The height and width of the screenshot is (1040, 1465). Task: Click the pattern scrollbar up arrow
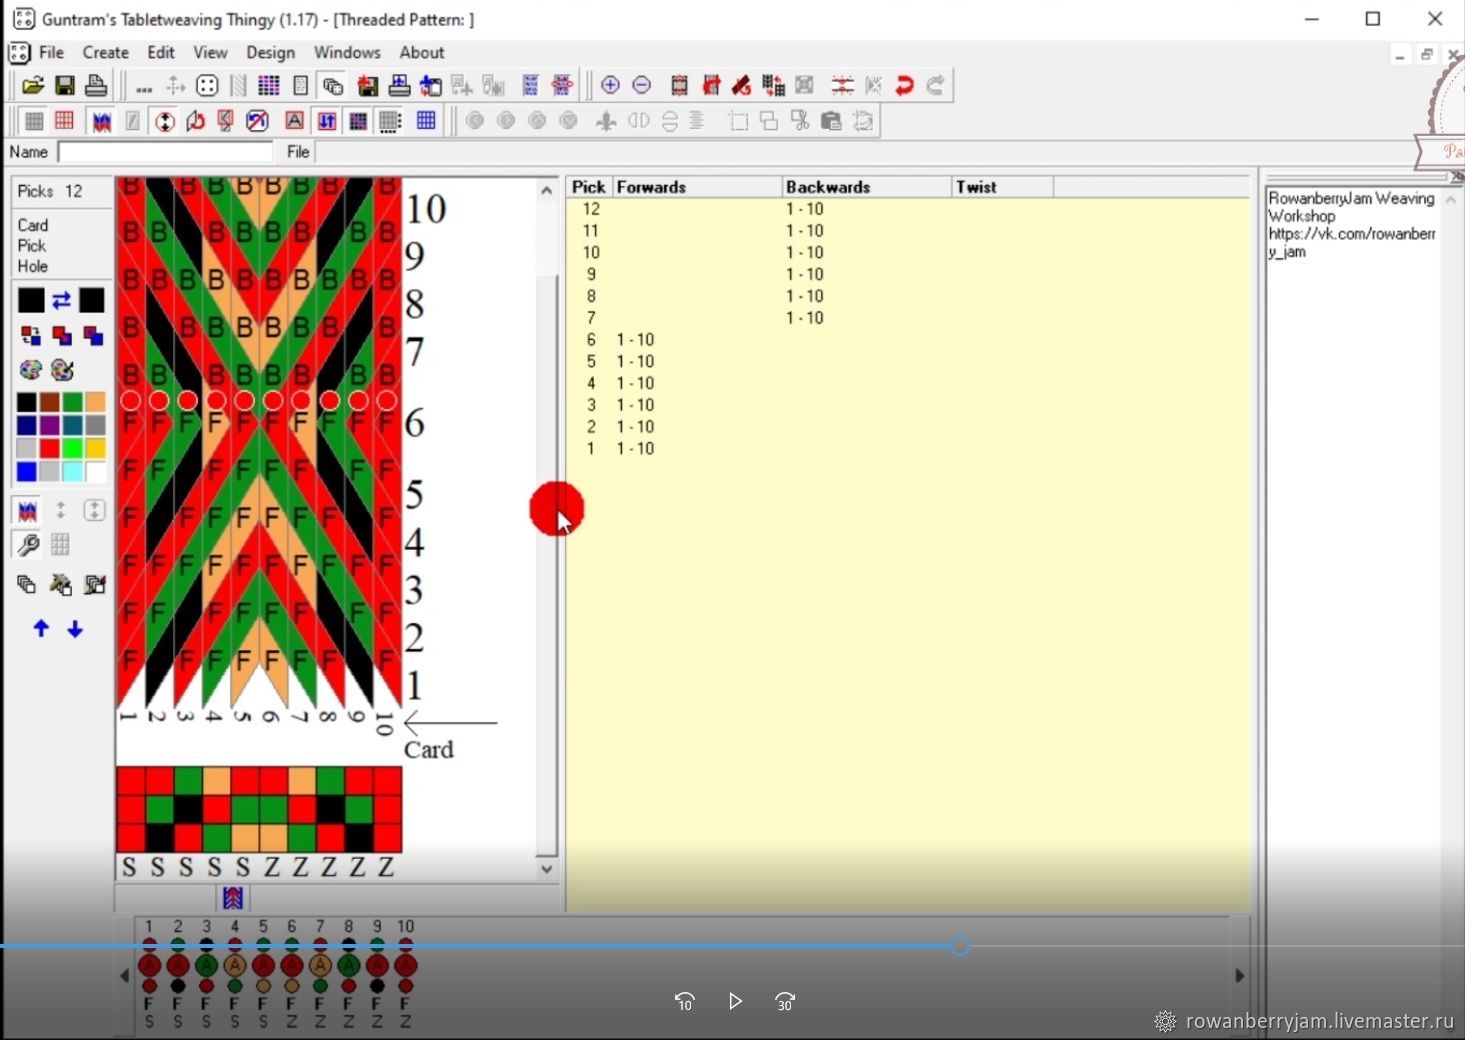click(x=547, y=190)
